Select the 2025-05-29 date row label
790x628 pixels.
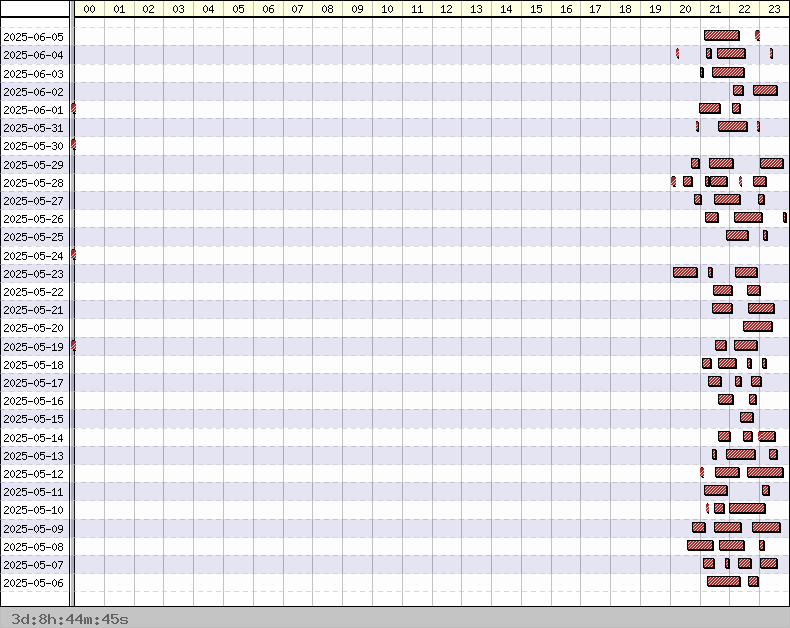coord(34,165)
